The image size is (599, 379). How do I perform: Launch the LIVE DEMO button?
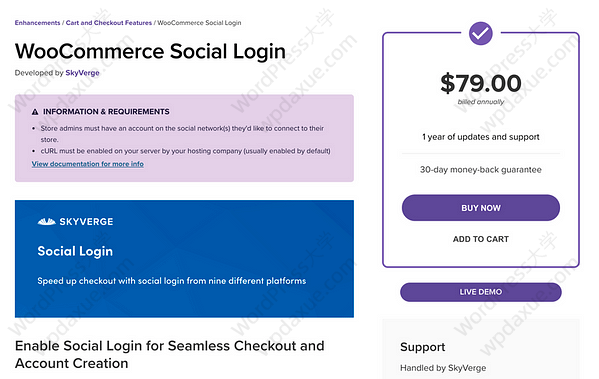click(481, 292)
